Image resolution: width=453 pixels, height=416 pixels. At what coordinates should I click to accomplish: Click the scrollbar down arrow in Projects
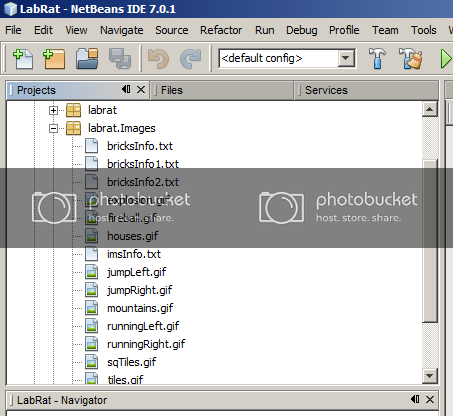[429, 376]
